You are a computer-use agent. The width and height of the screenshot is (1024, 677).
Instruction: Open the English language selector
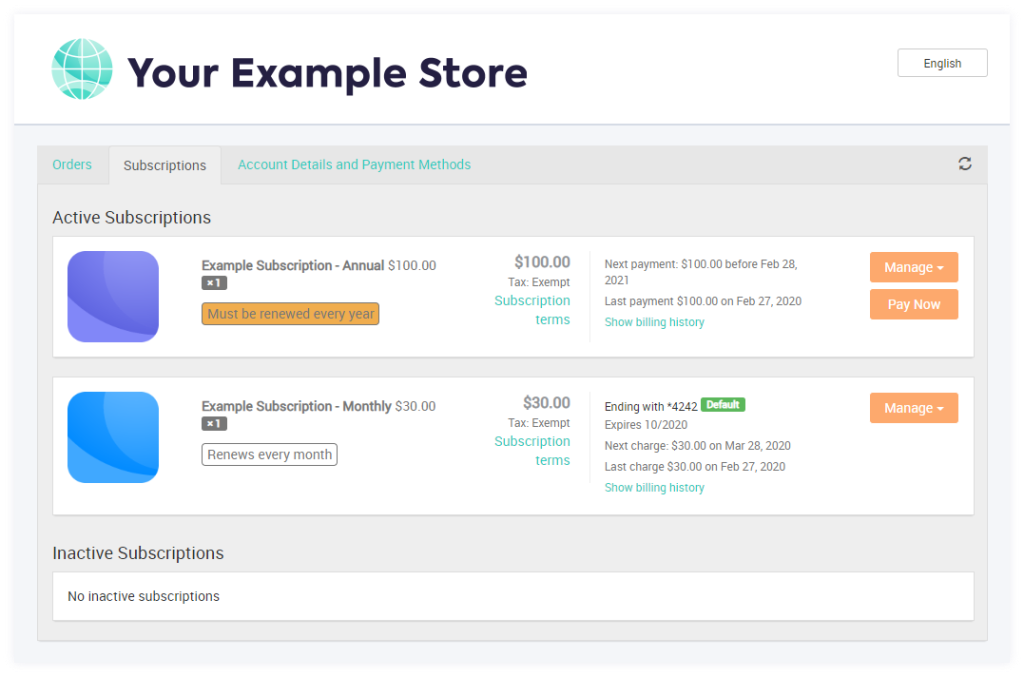pos(941,62)
